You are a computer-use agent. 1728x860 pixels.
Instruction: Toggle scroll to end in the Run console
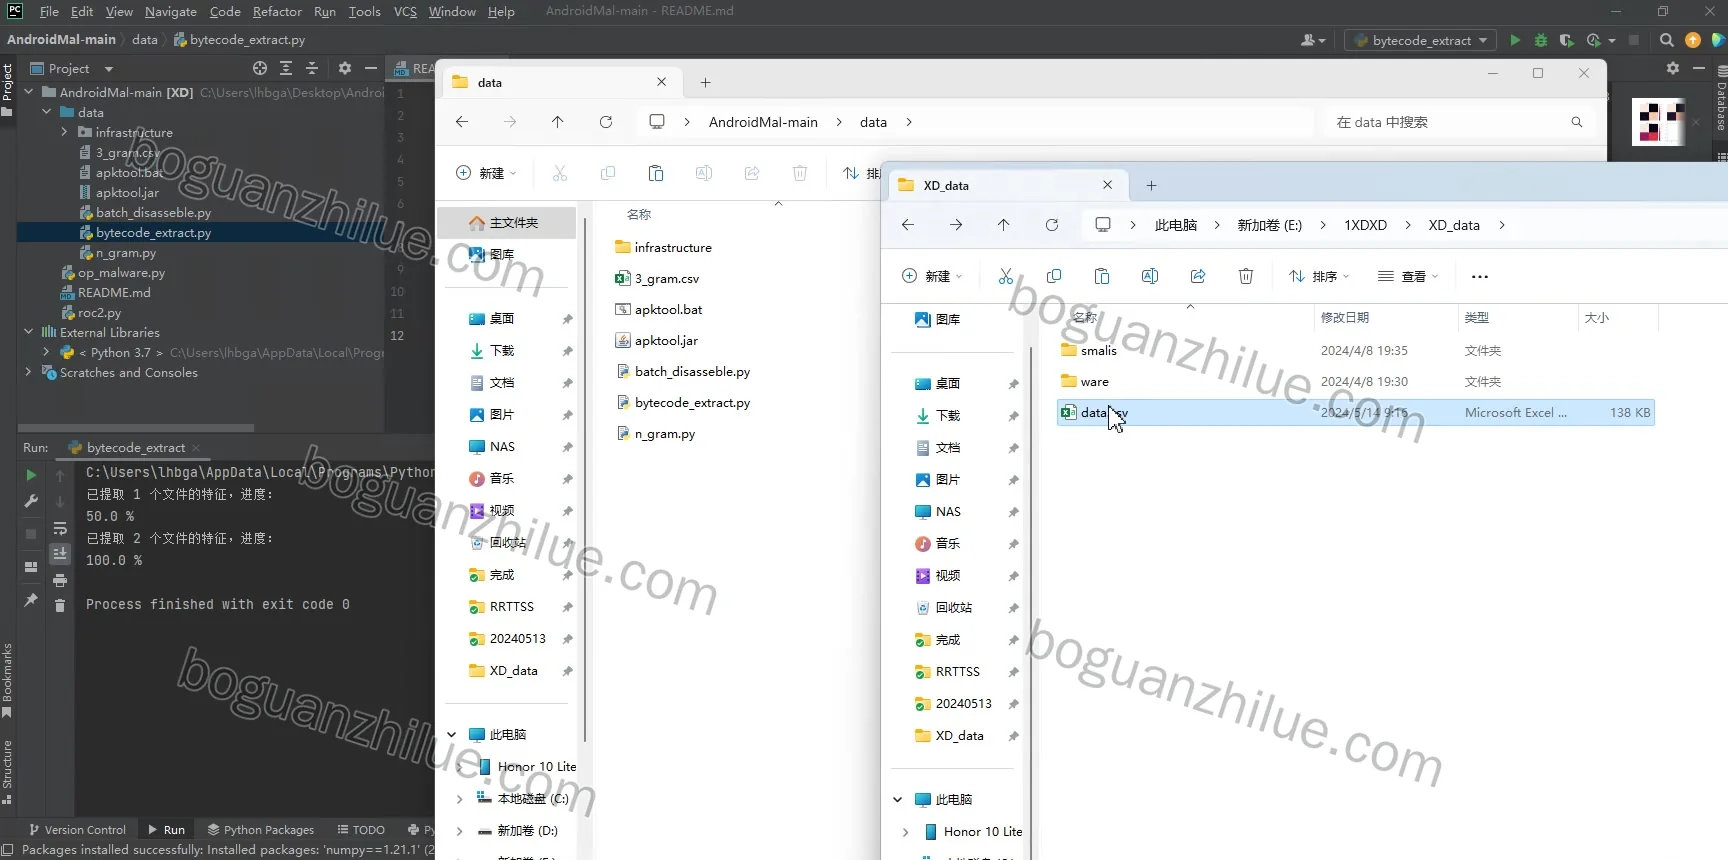click(60, 553)
